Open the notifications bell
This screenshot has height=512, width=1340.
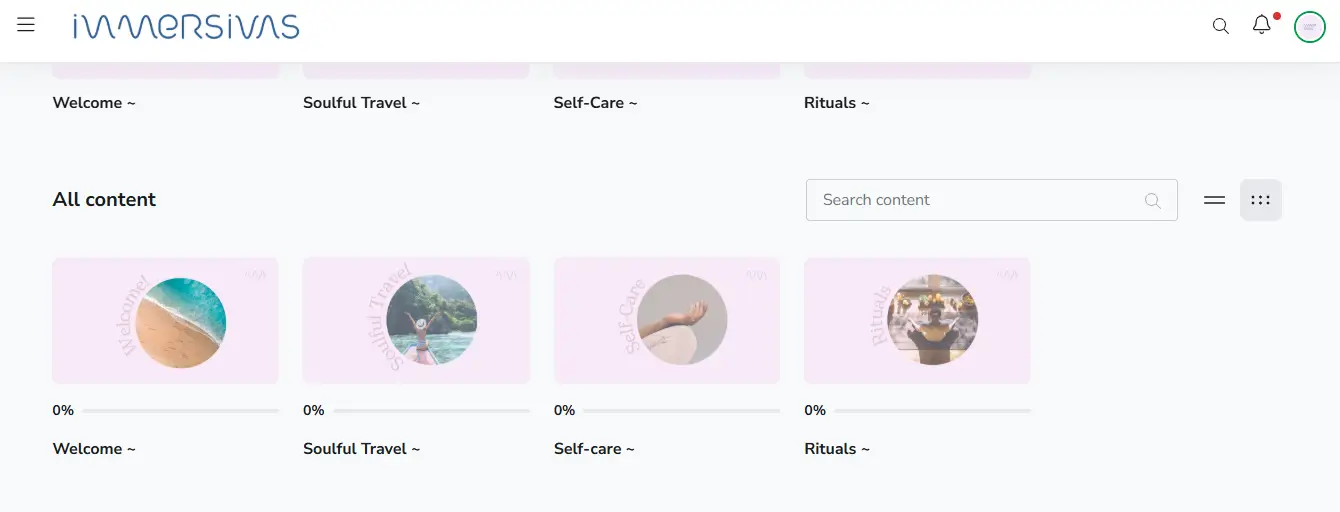[x=1262, y=26]
